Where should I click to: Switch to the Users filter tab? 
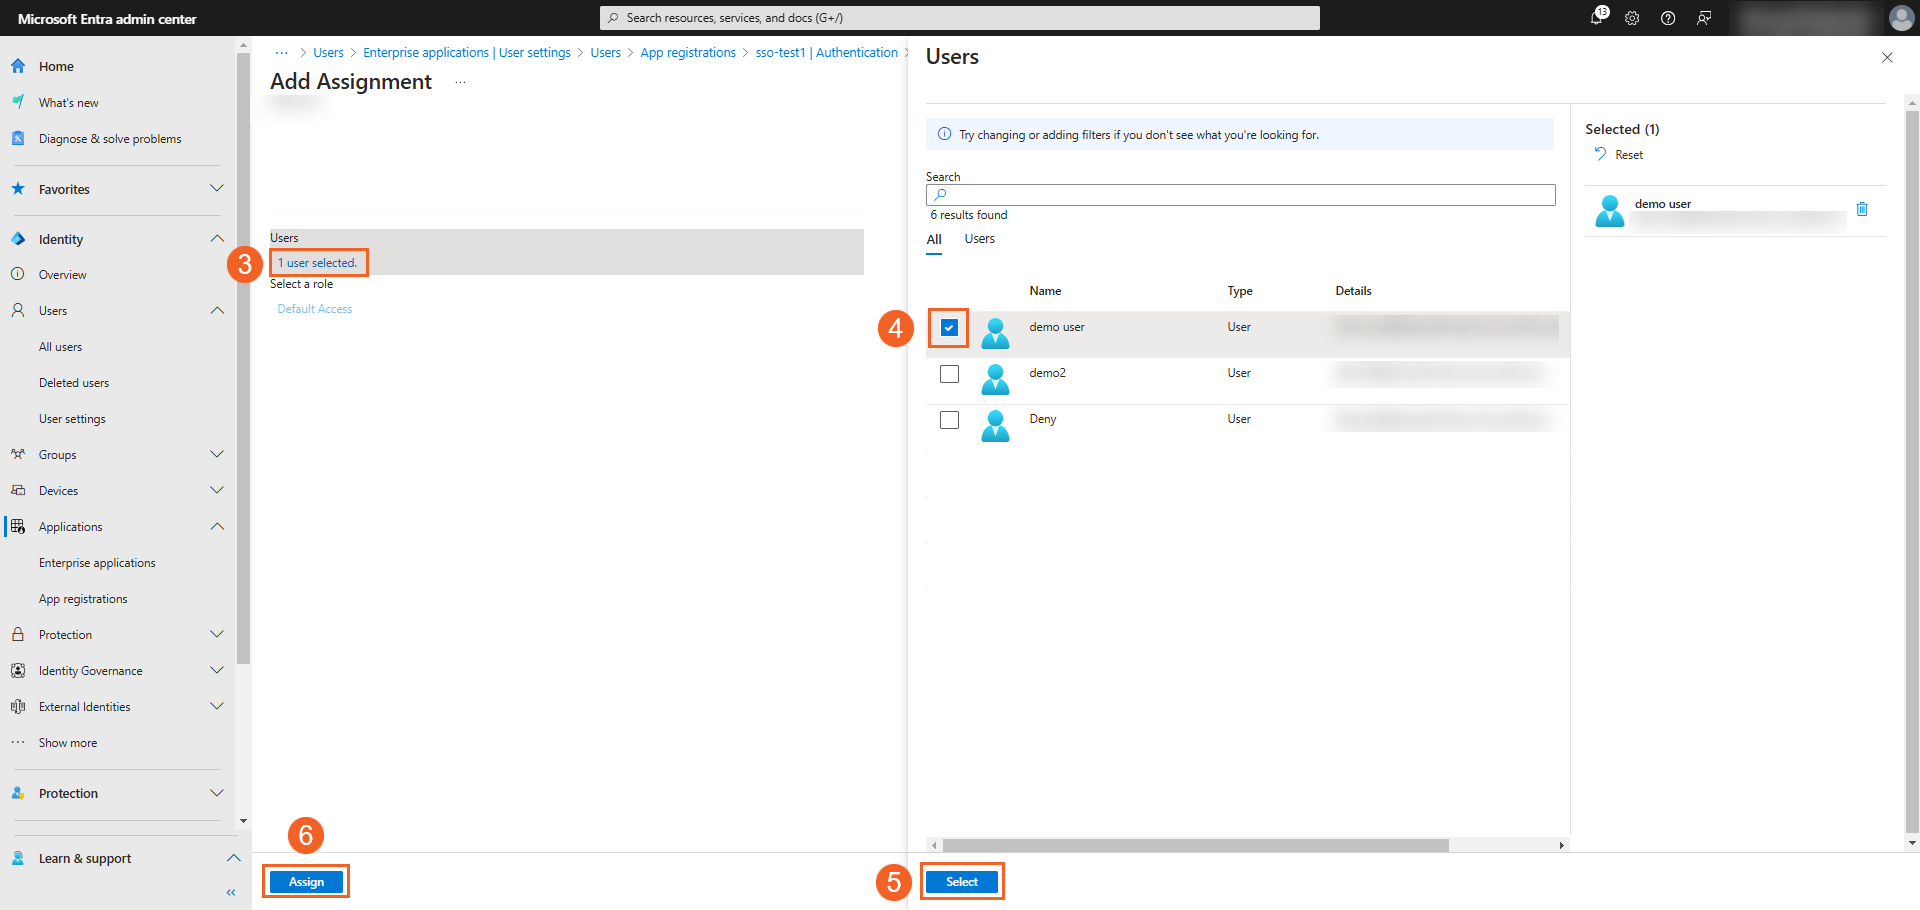[979, 239]
